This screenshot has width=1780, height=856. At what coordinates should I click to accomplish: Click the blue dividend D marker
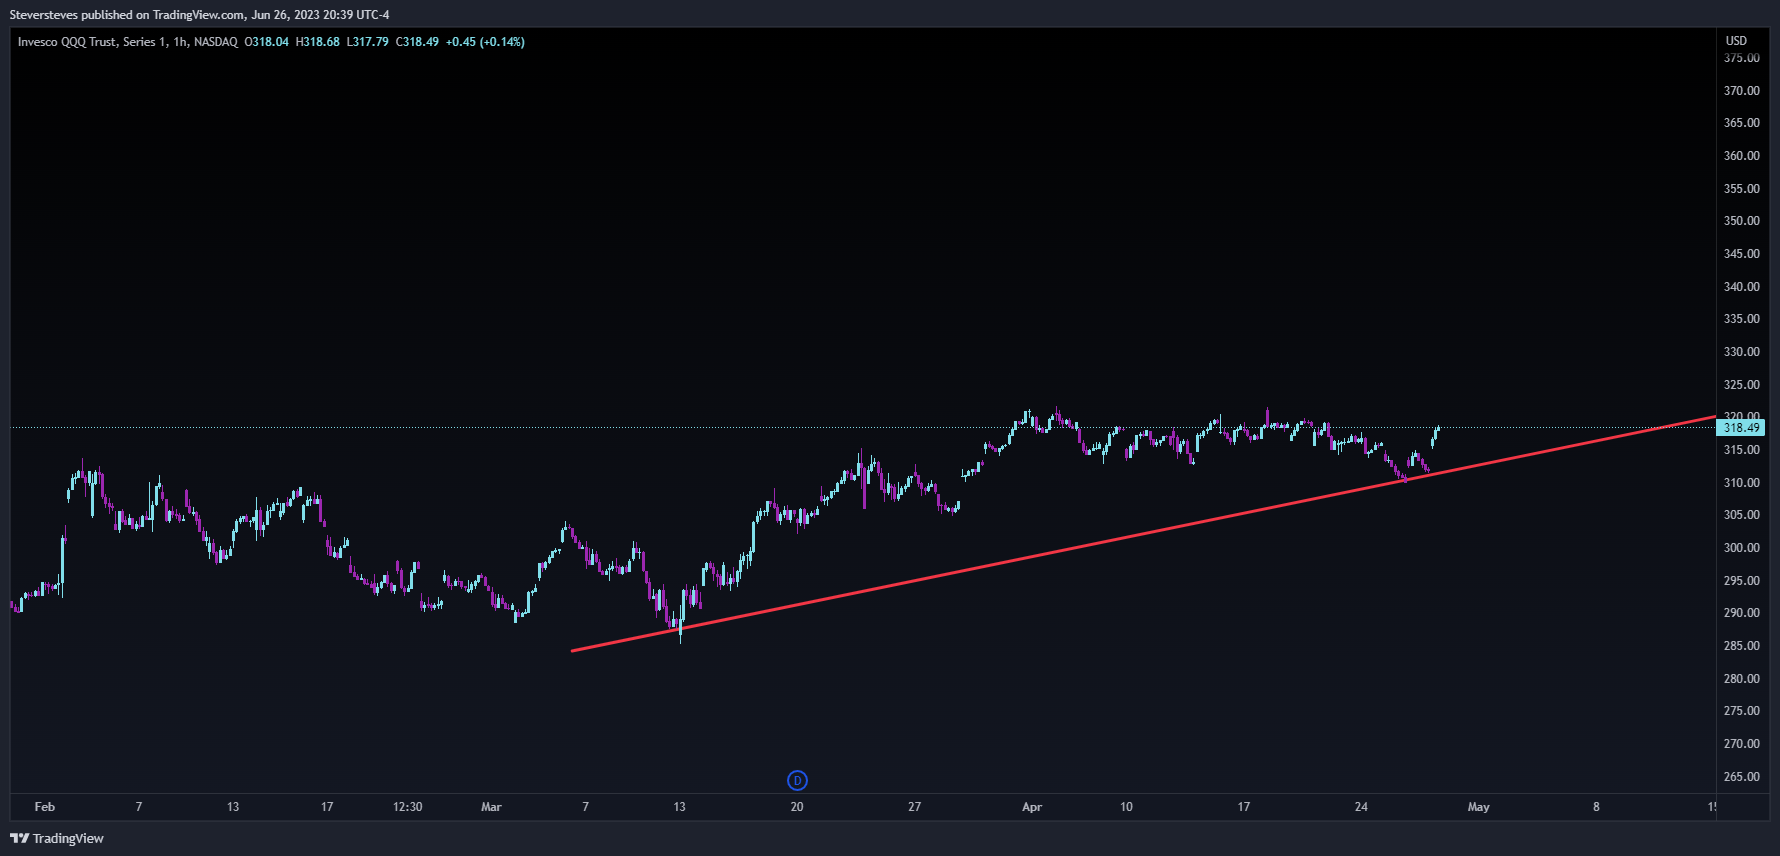(797, 780)
